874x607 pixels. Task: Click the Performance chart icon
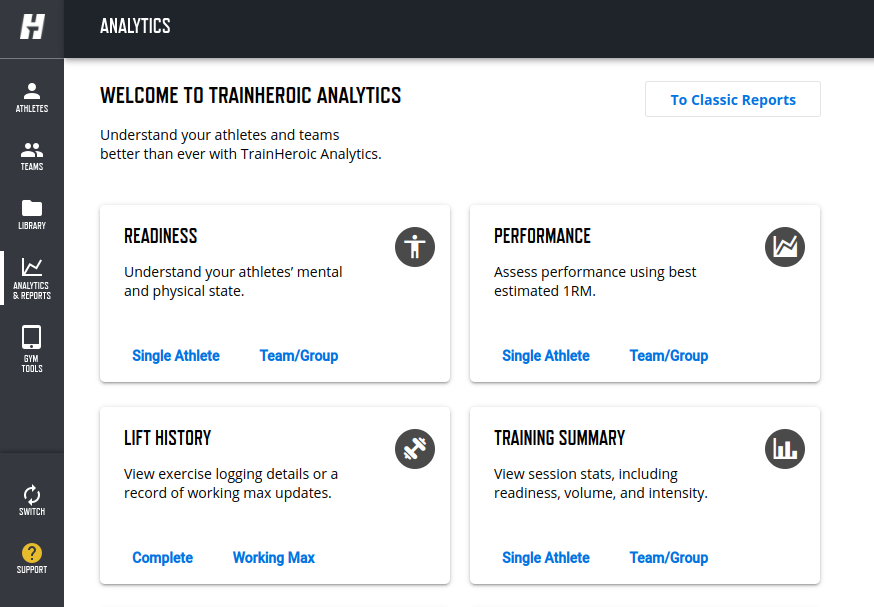(x=785, y=247)
